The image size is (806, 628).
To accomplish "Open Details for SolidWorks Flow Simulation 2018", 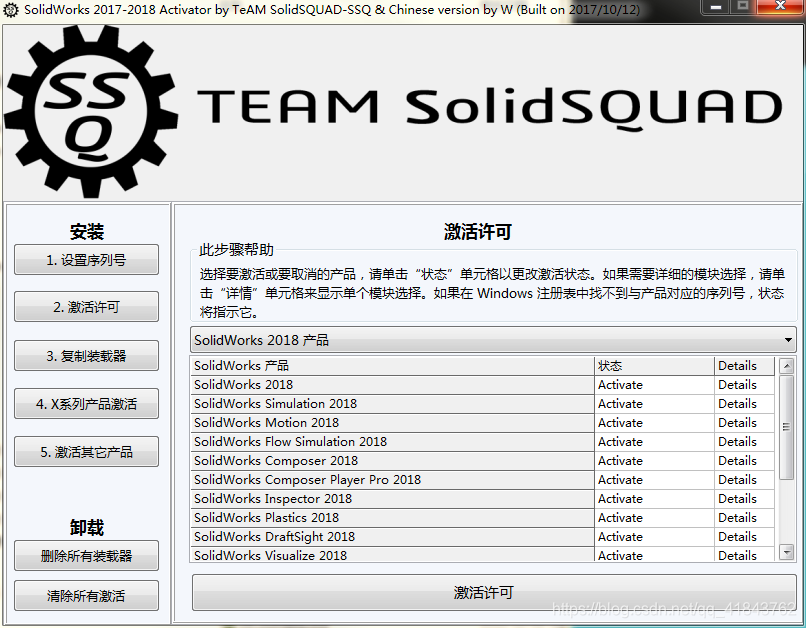I will [x=744, y=442].
